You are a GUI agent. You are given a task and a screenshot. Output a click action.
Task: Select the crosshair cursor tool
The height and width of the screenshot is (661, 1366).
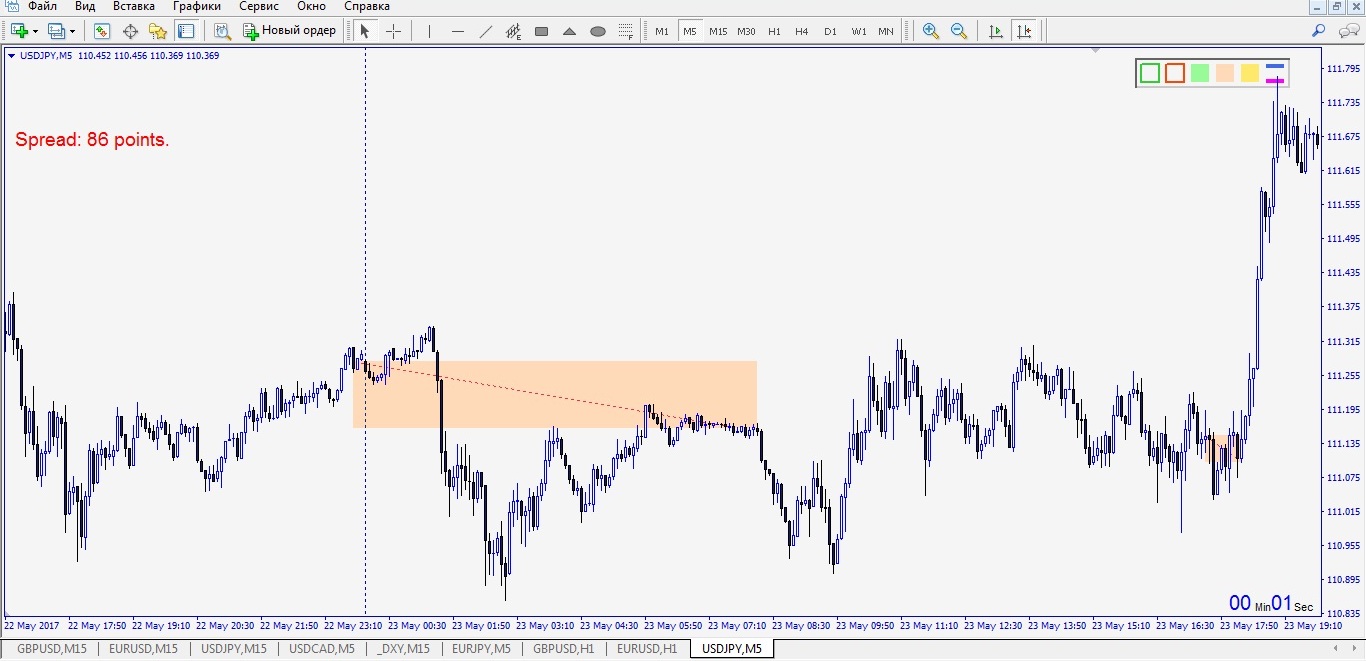[x=393, y=31]
